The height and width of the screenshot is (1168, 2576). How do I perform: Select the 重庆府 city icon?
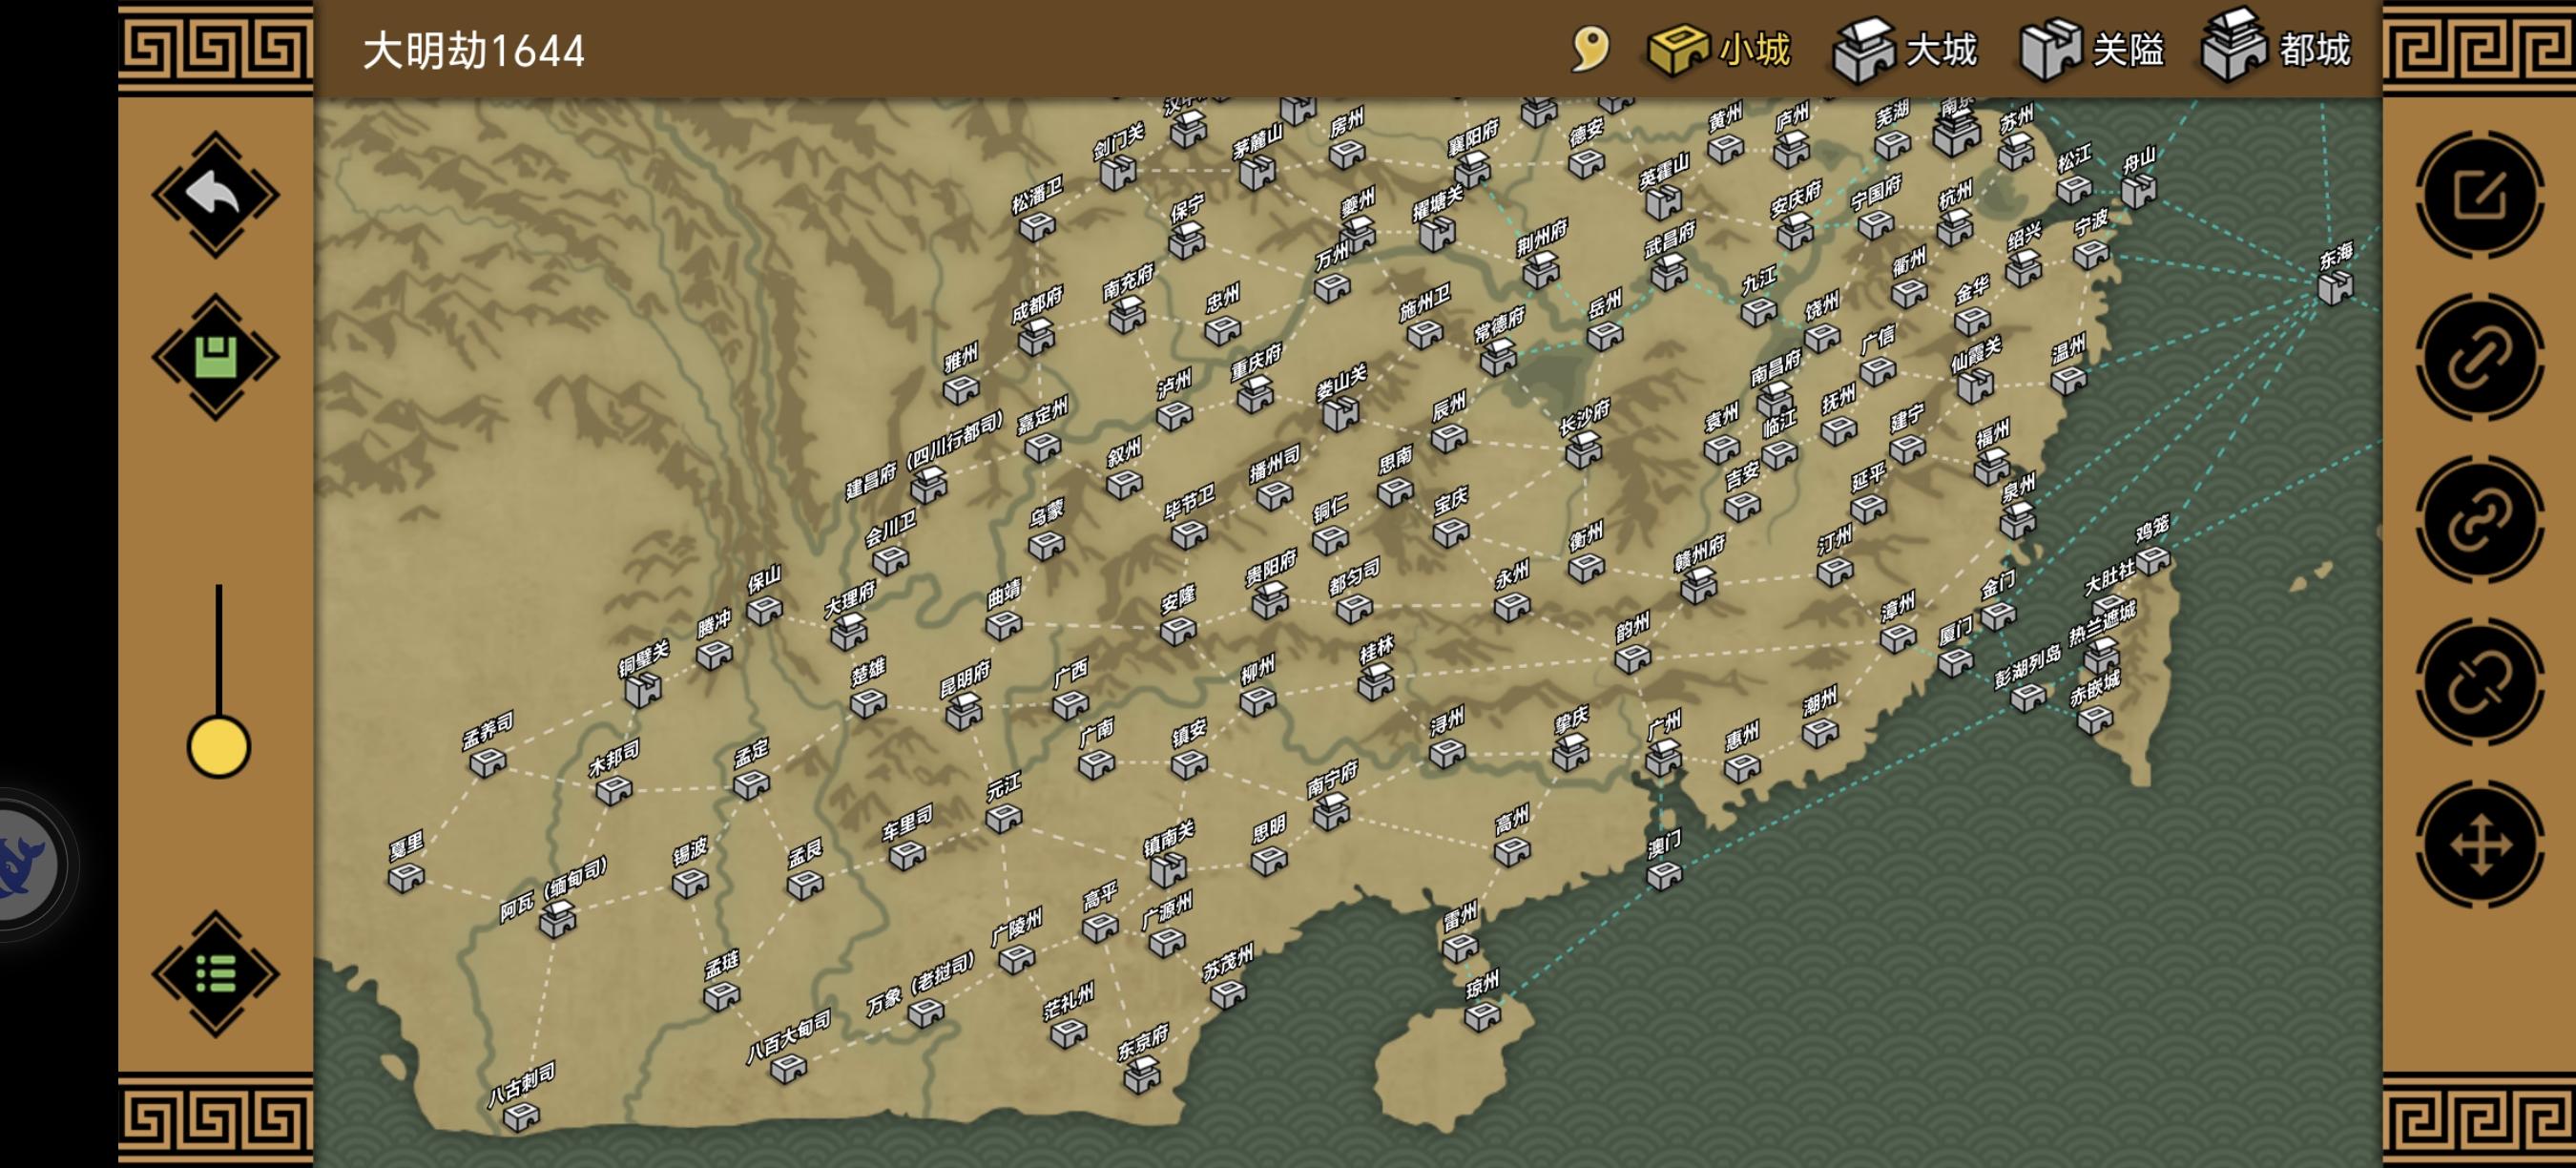pos(1255,396)
